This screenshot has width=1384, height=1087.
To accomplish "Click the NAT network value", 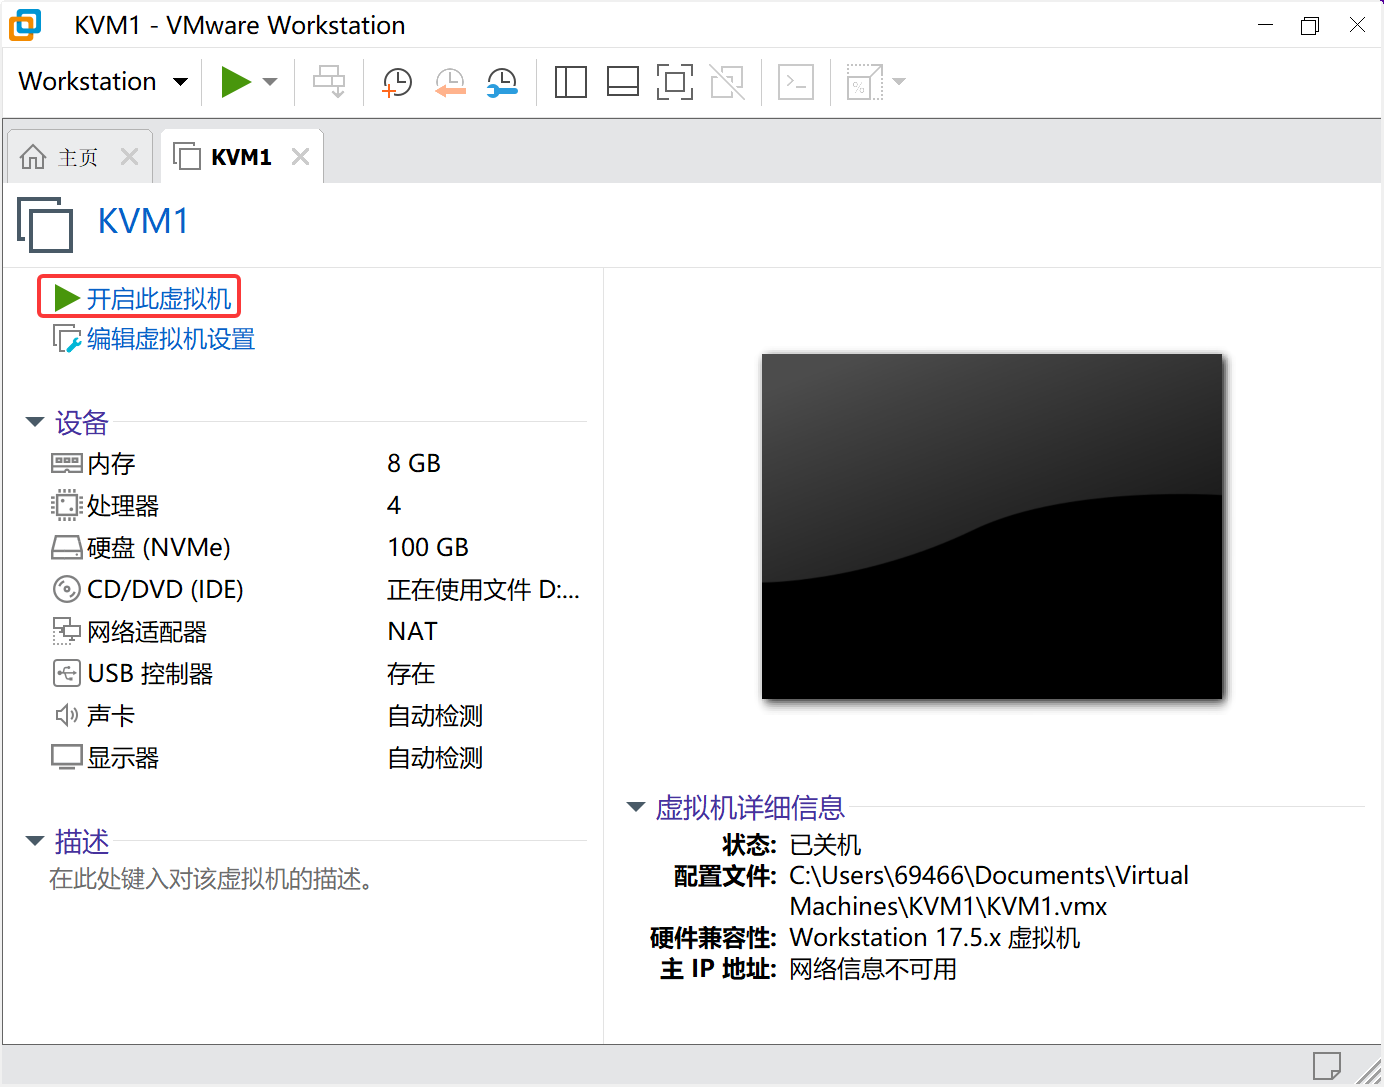I will (x=413, y=632).
